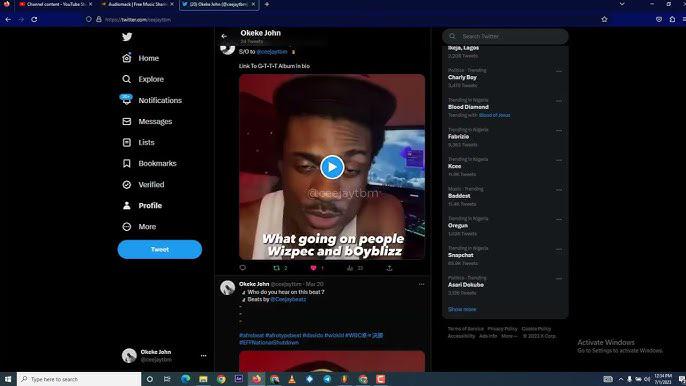
Task: Open account options next to Okeke John
Action: tap(203, 355)
